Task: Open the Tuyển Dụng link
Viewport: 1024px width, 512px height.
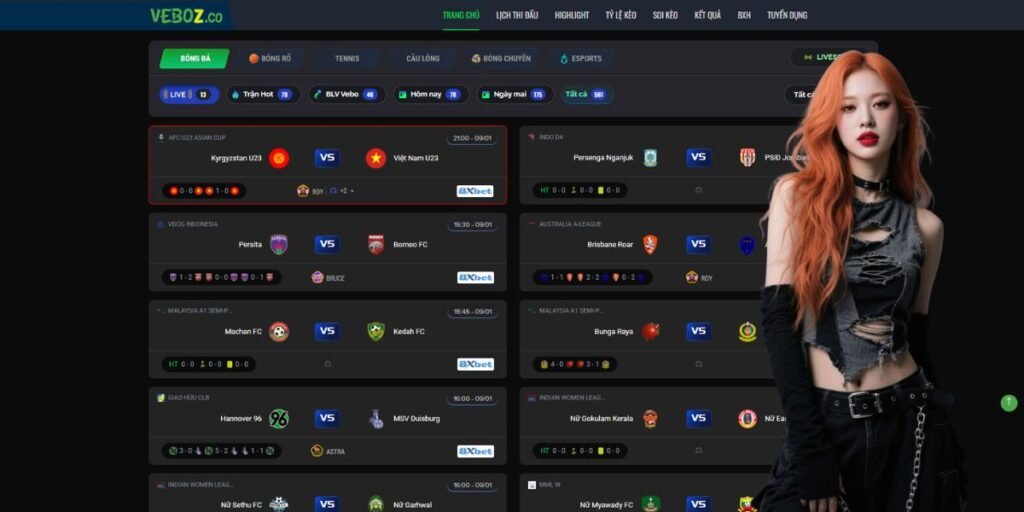Action: click(787, 15)
